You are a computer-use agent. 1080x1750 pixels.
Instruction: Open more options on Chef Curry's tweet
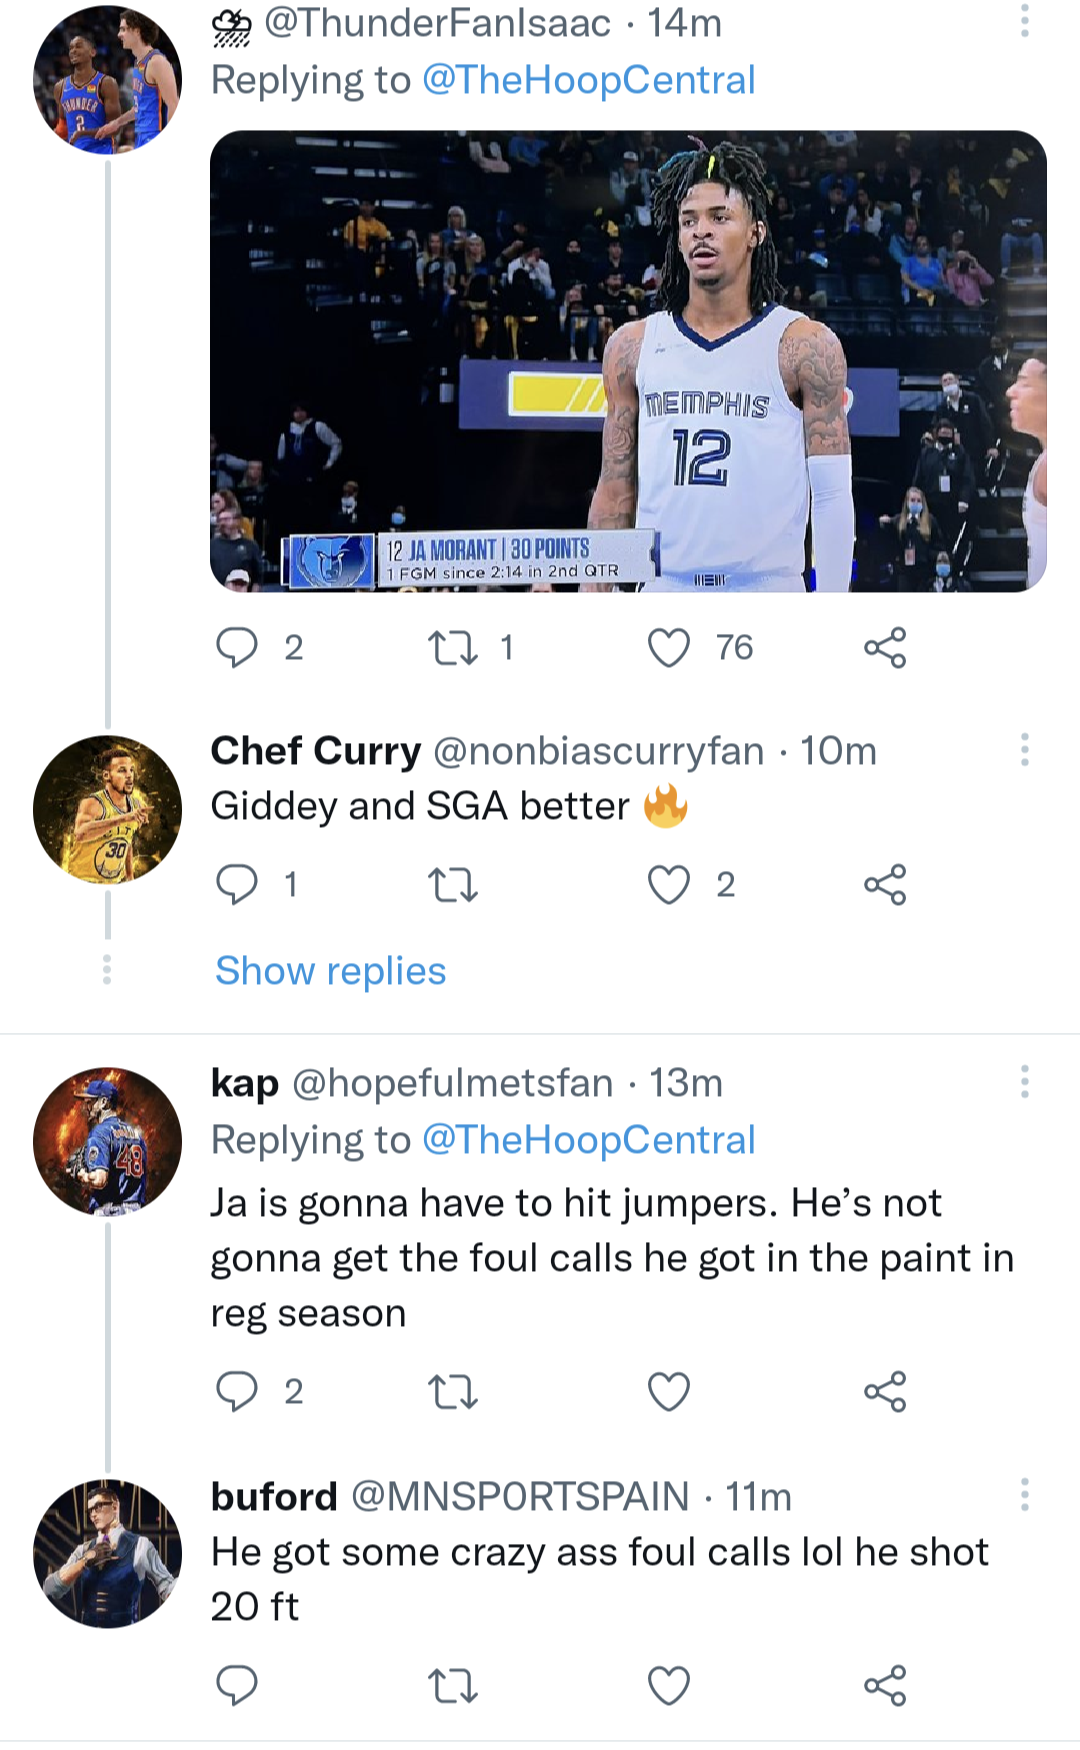click(x=1024, y=749)
